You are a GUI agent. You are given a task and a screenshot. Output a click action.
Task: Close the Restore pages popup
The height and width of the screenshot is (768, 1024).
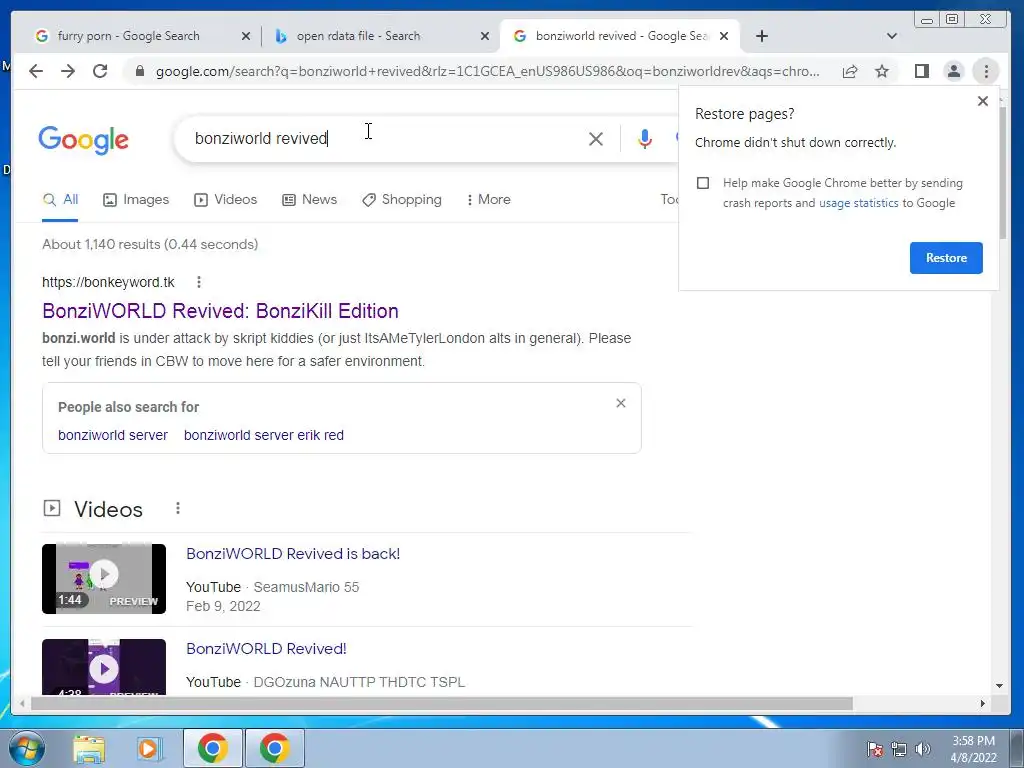pyautogui.click(x=982, y=101)
